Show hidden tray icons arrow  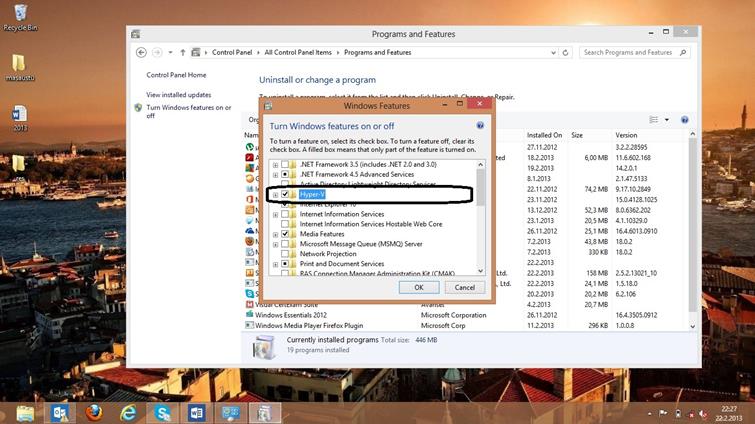[x=650, y=413]
